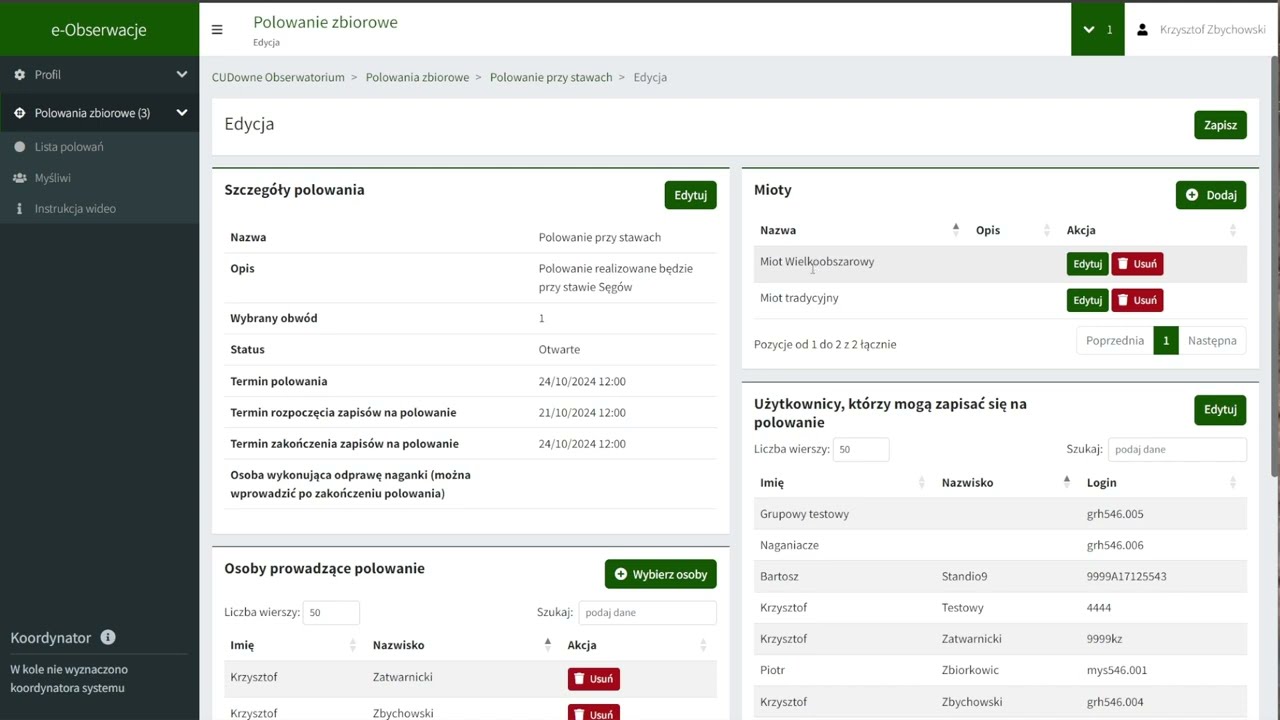
Task: Sort hunt leaders table by Imię
Action: pos(293,645)
